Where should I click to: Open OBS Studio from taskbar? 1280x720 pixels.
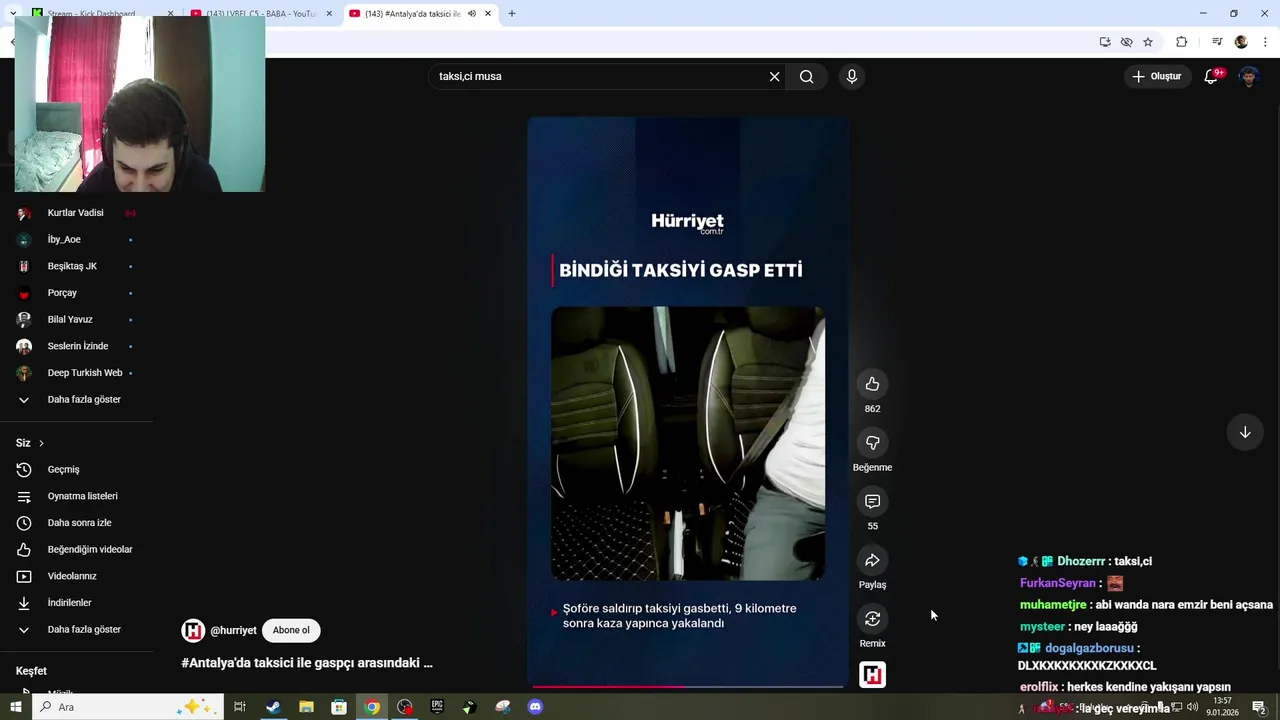click(x=405, y=707)
